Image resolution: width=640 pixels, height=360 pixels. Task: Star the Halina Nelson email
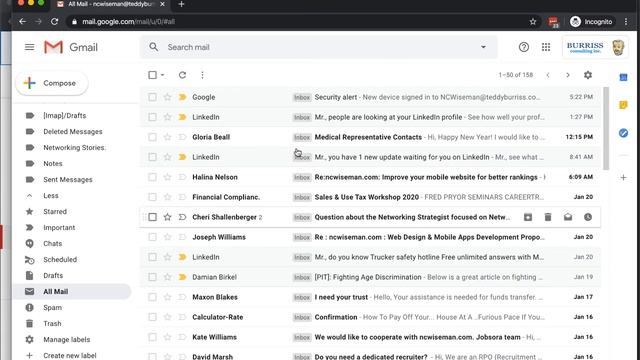167,177
